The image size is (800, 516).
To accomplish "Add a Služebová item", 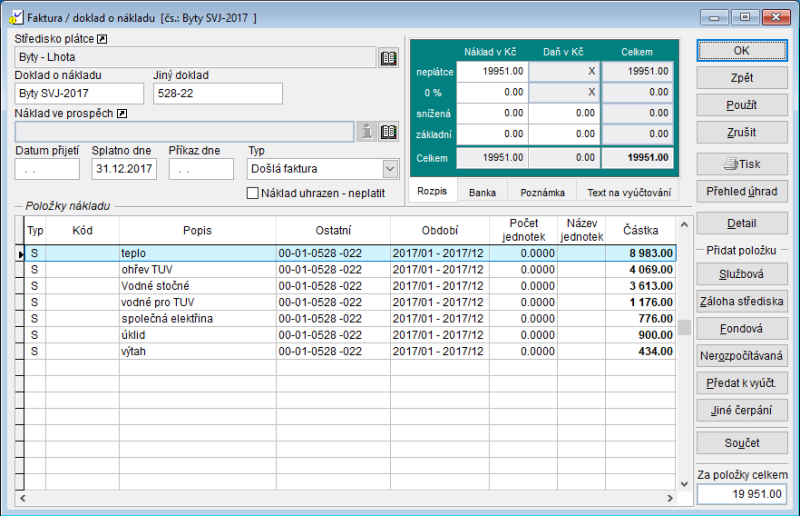I will 741,273.
